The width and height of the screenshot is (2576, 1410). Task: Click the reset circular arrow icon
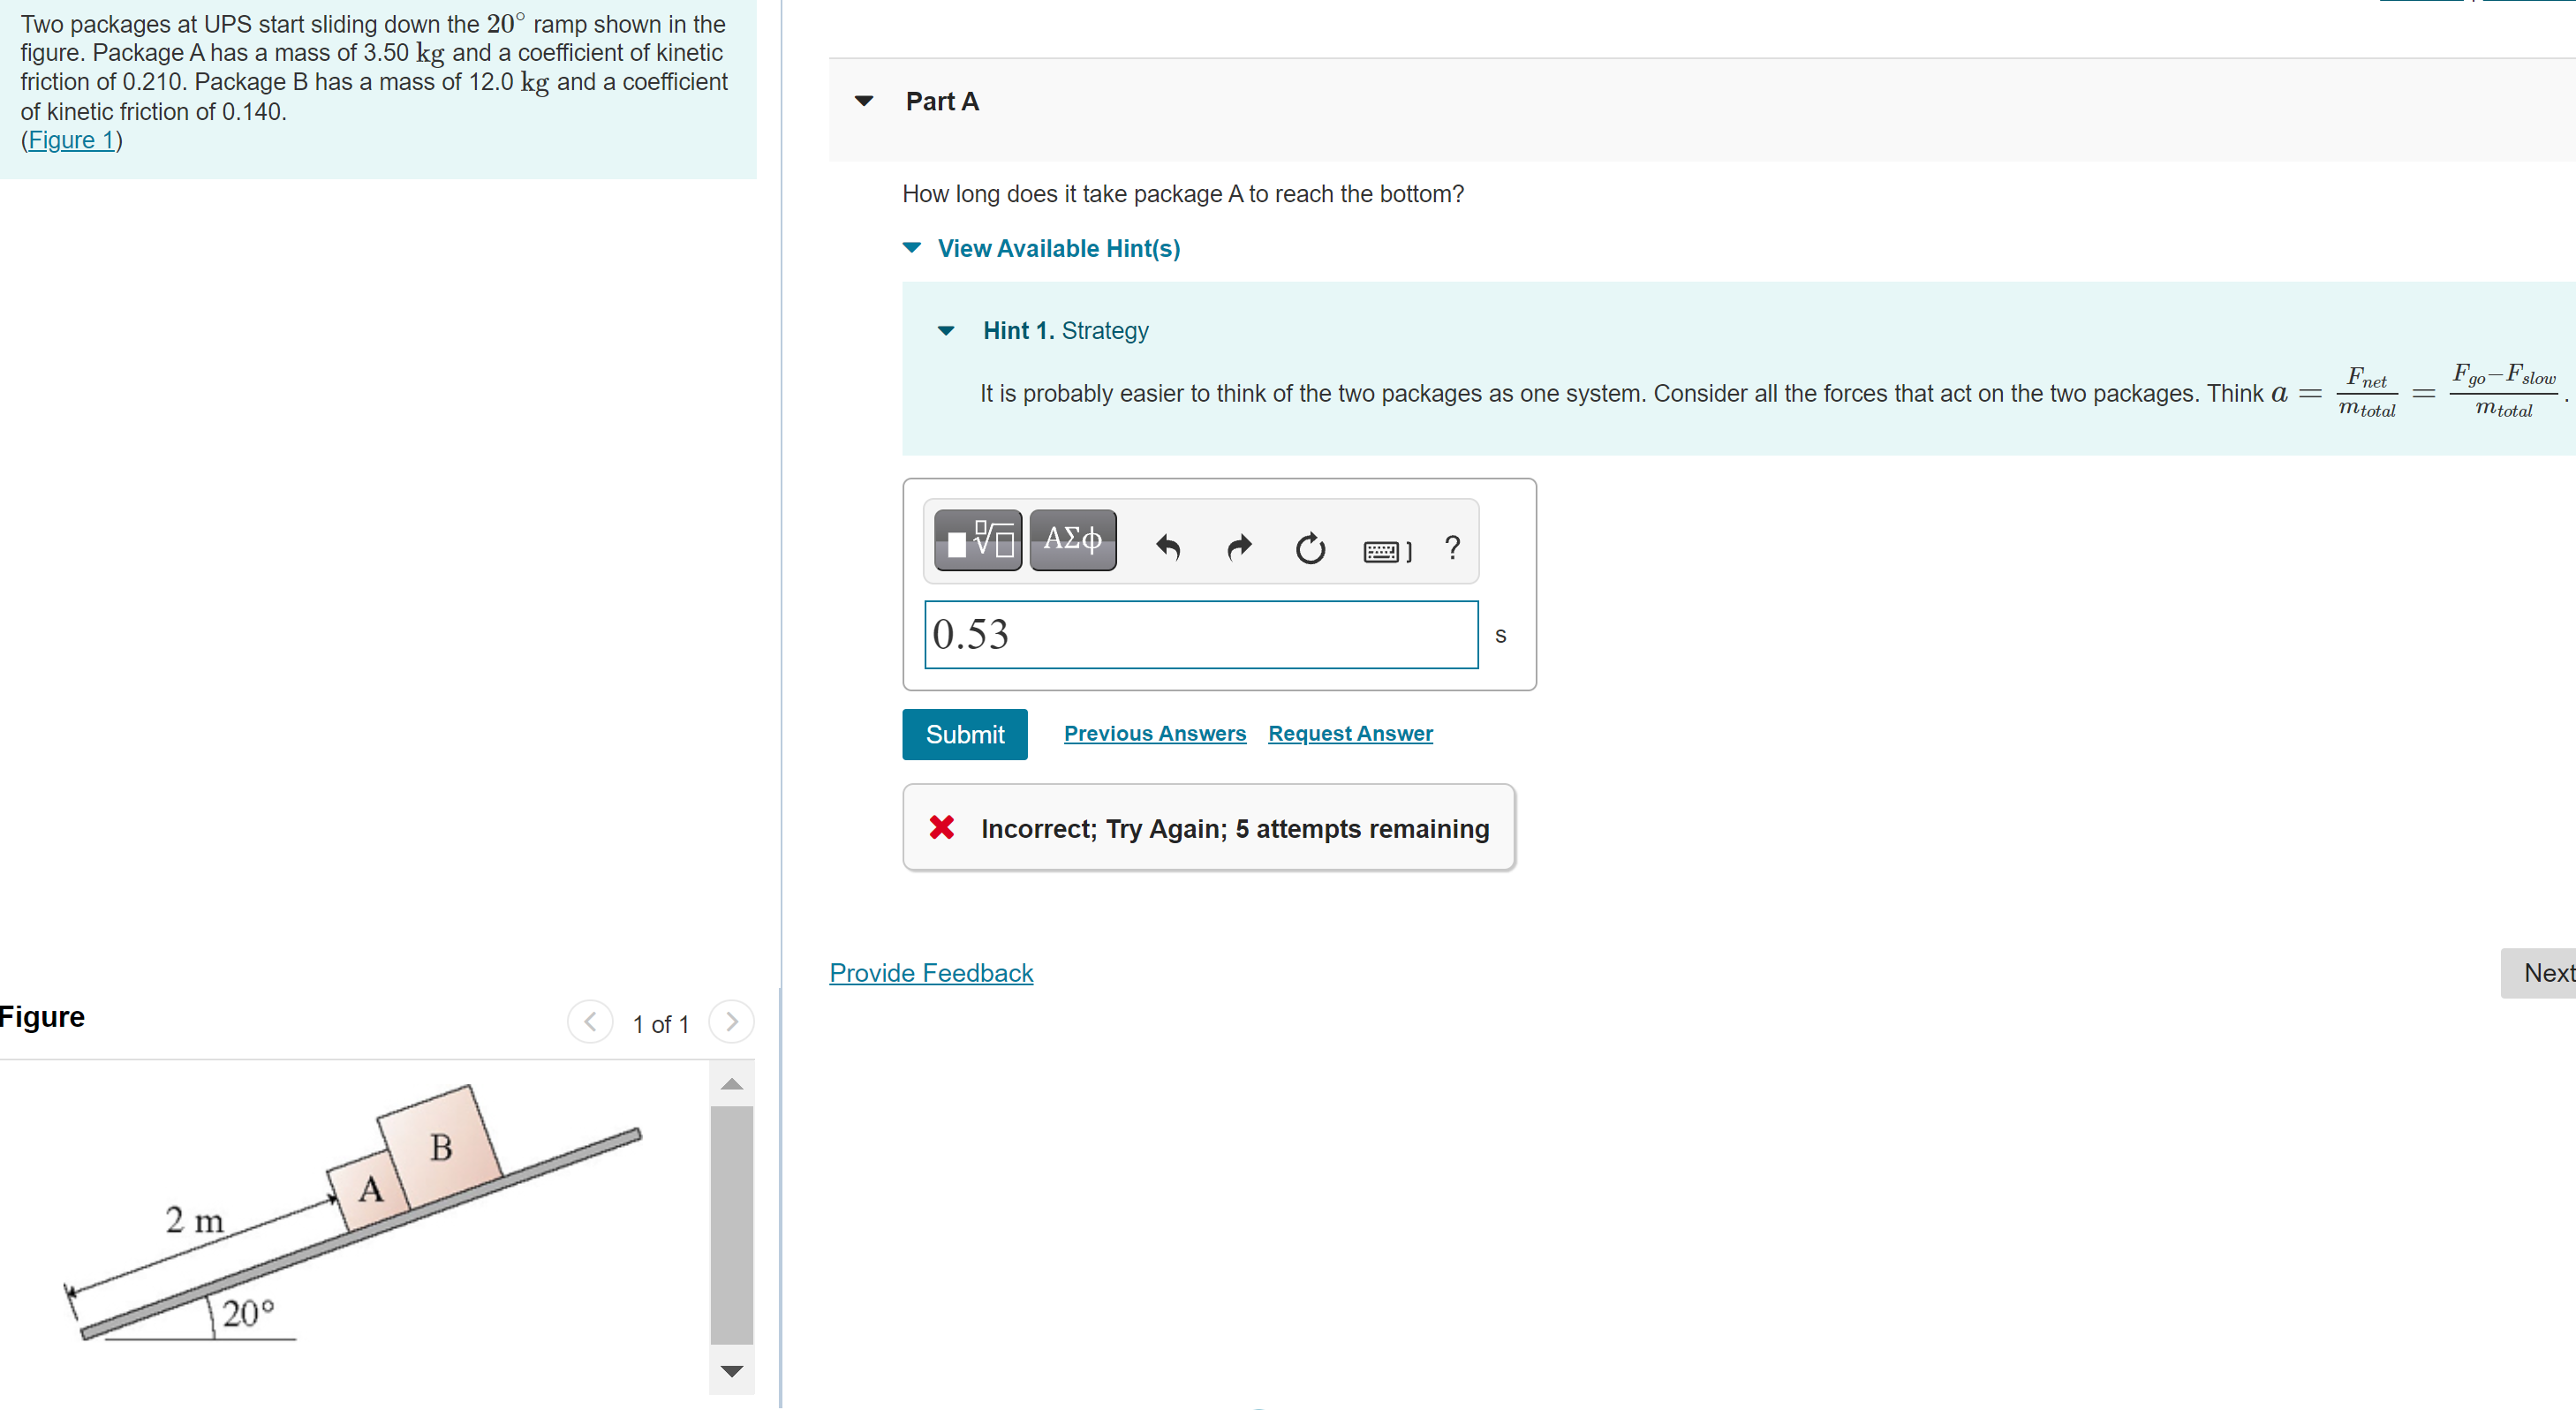click(1309, 548)
